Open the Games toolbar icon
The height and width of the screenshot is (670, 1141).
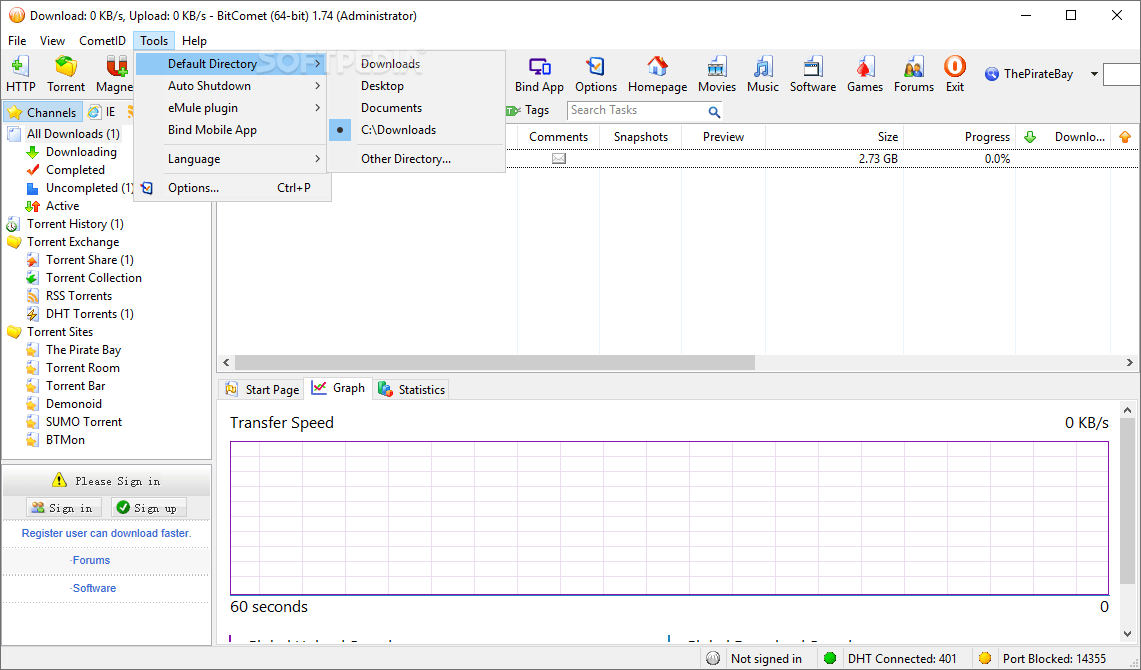[x=864, y=73]
